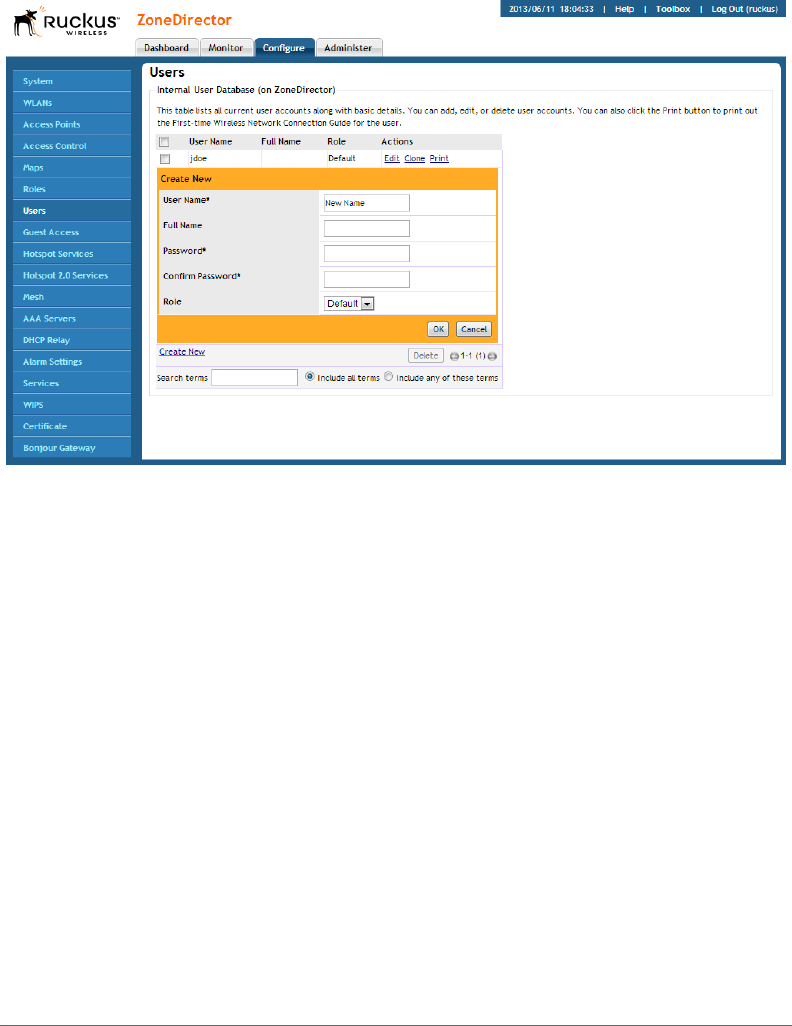Focus the Password input field
The width and height of the screenshot is (792, 1026).
click(x=367, y=254)
